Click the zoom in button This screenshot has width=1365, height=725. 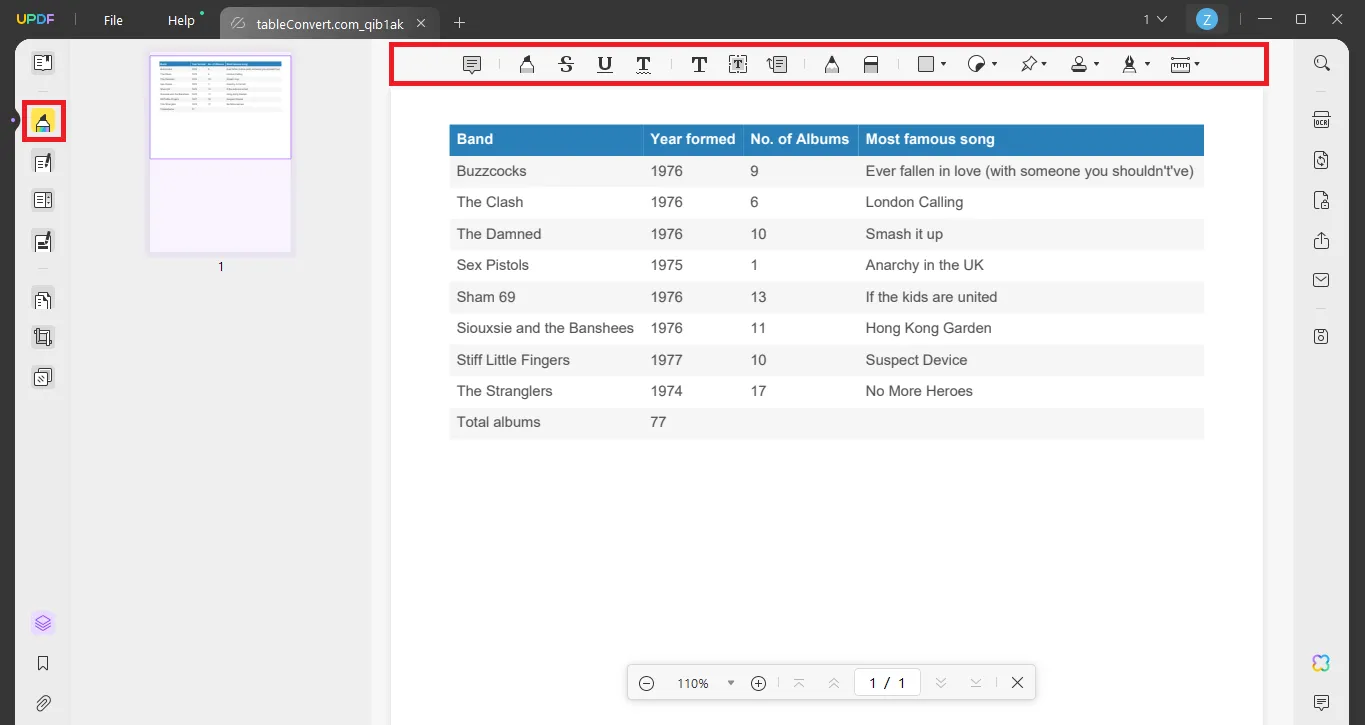coord(758,682)
